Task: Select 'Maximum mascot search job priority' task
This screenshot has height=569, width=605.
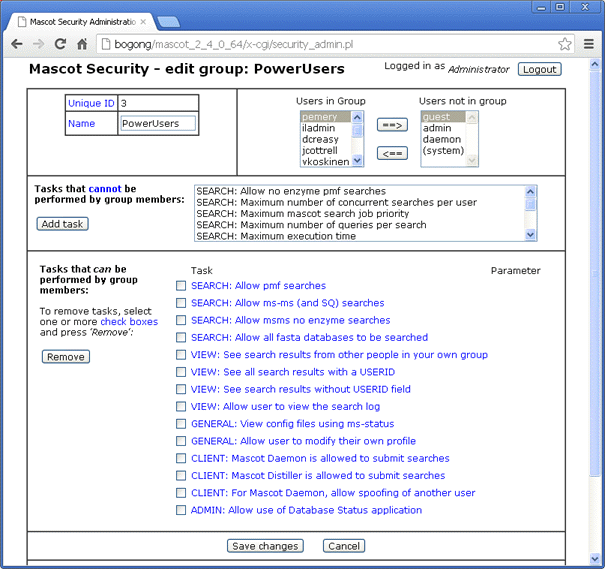Action: click(360, 213)
